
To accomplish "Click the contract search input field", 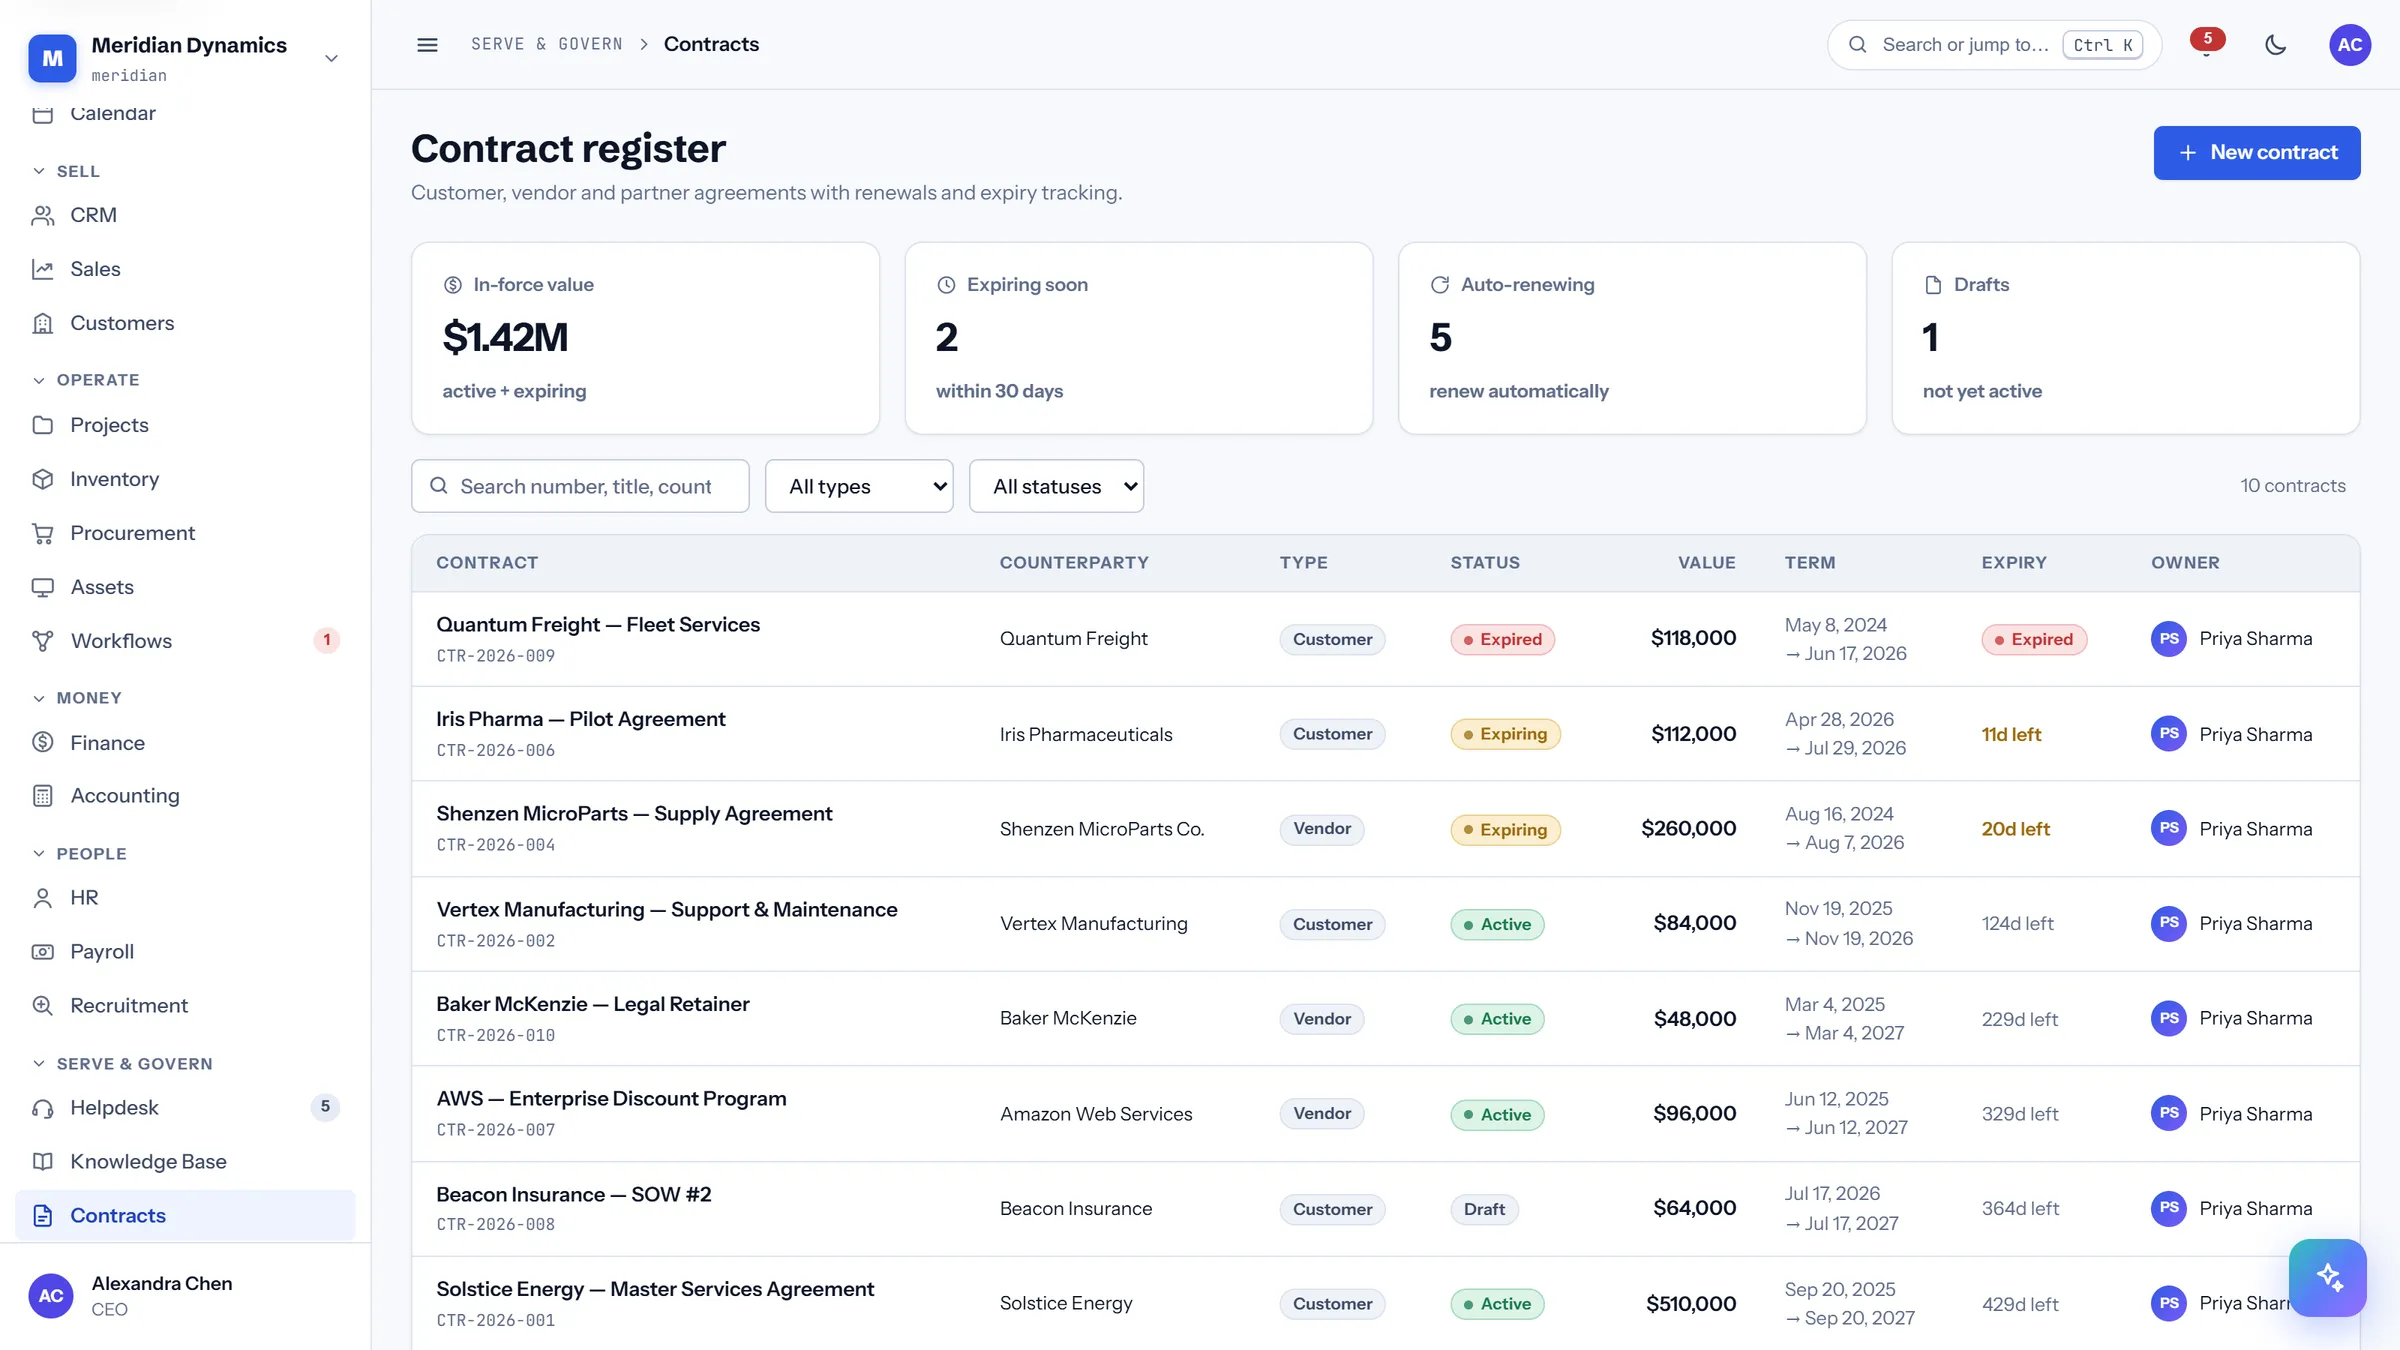I will [580, 486].
